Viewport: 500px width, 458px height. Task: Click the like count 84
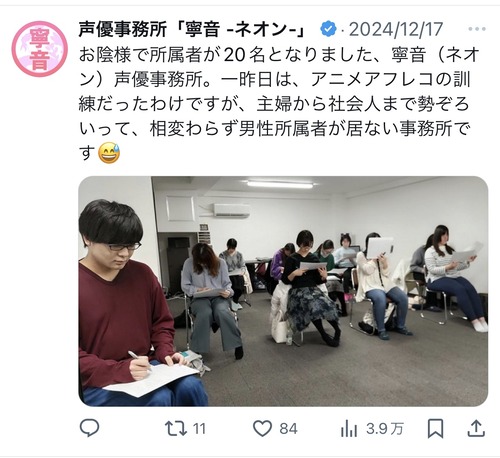[x=288, y=429]
